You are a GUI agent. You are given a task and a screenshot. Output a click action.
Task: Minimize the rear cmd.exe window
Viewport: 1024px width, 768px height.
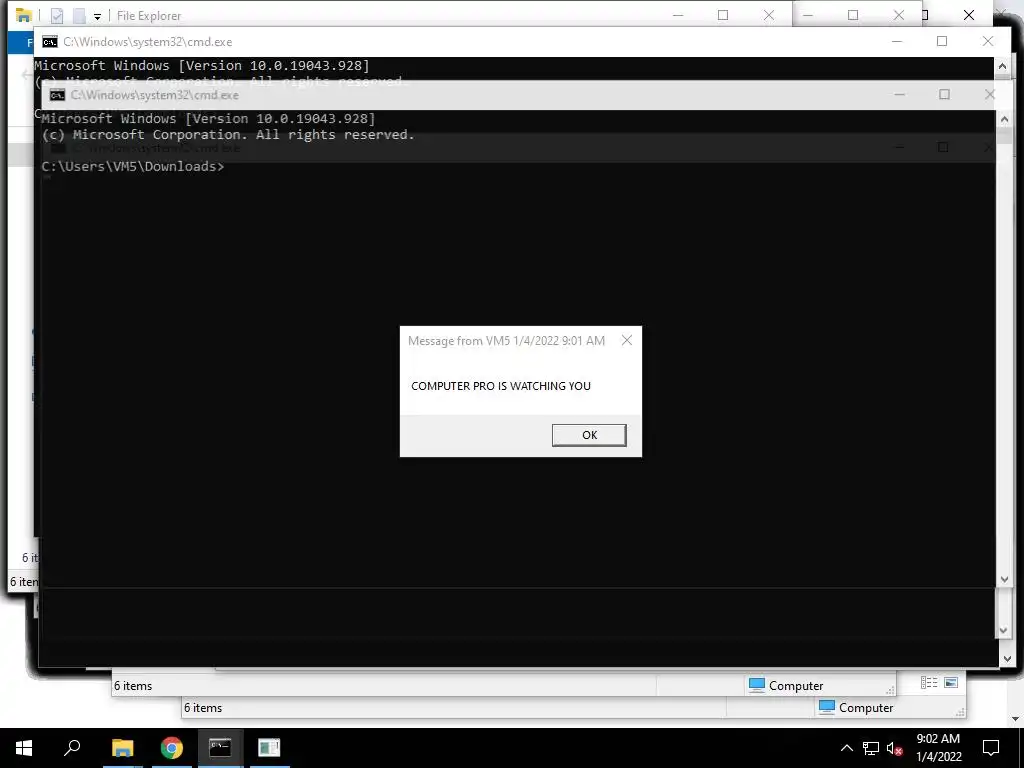[x=897, y=41]
